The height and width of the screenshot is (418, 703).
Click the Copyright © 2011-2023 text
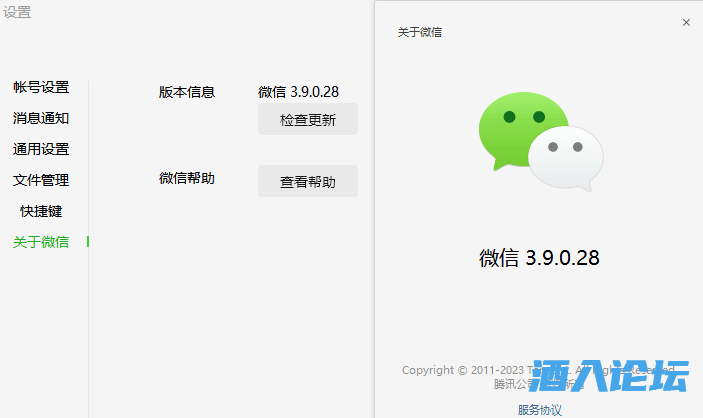(538, 370)
